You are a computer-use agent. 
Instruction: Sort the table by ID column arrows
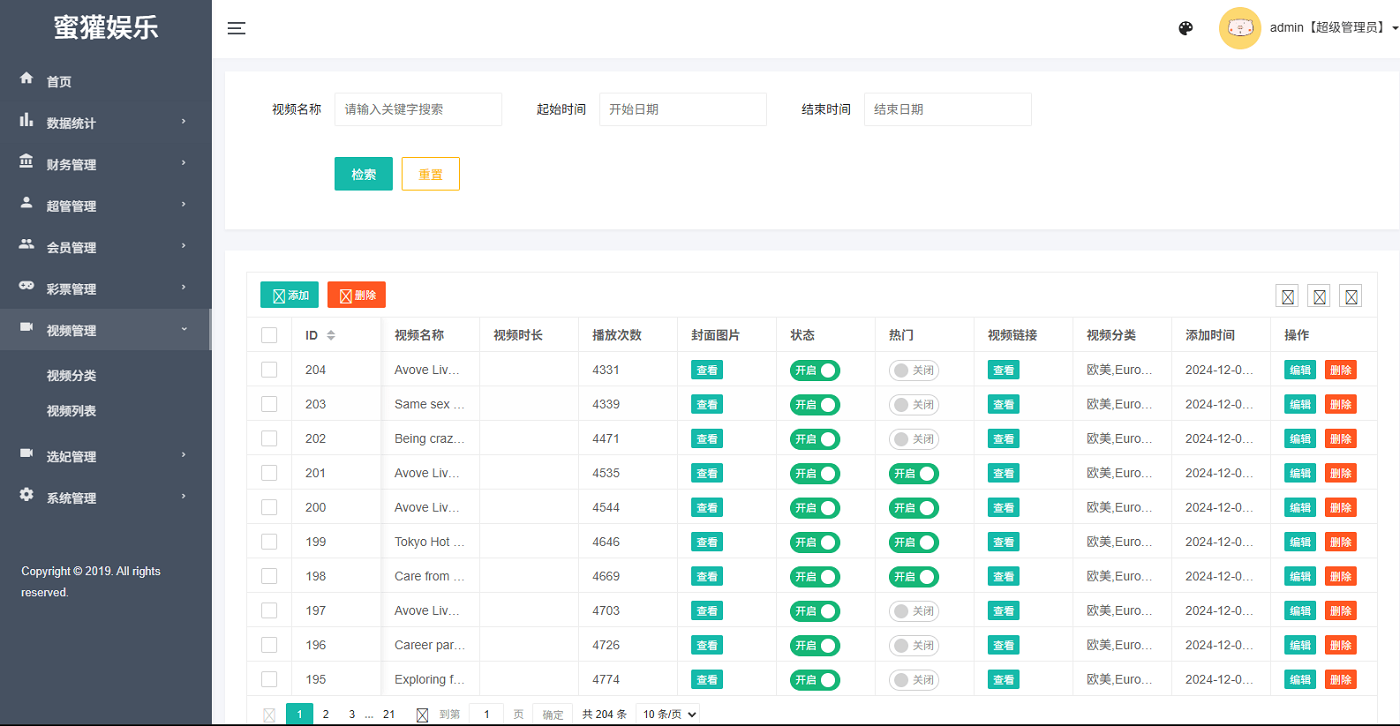click(331, 336)
